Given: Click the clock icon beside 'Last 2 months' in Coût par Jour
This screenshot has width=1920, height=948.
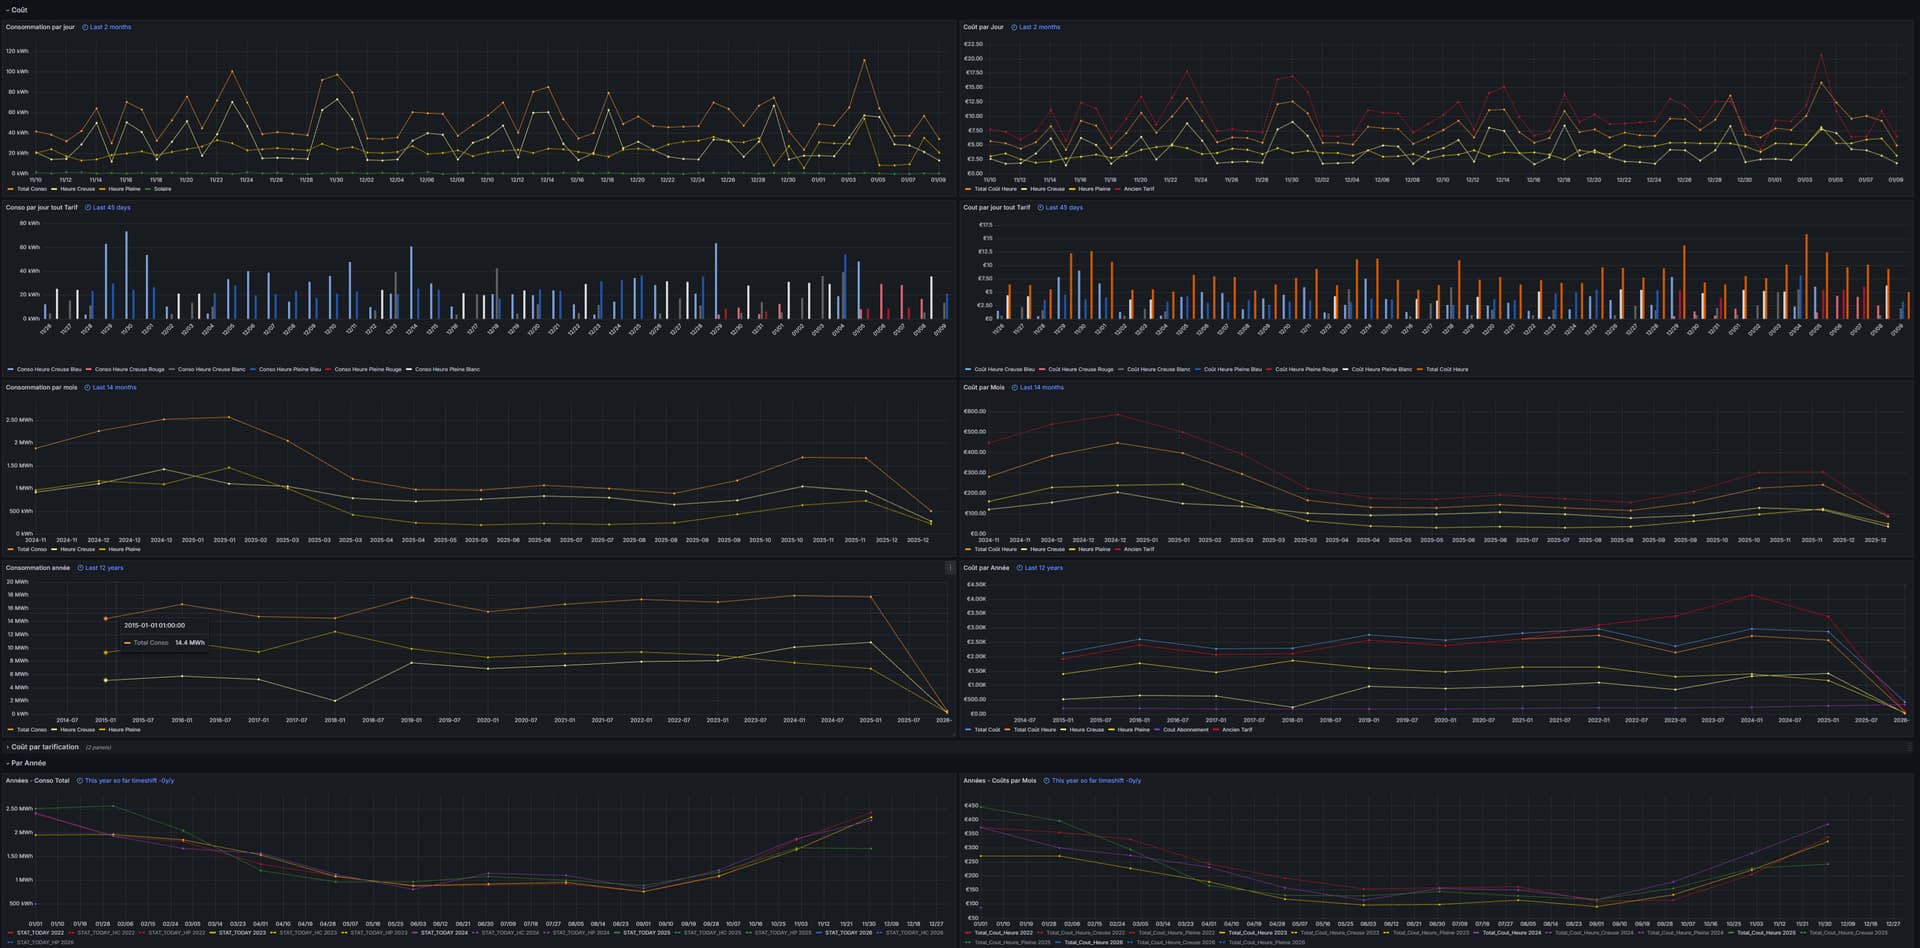Looking at the screenshot, I should (1014, 28).
